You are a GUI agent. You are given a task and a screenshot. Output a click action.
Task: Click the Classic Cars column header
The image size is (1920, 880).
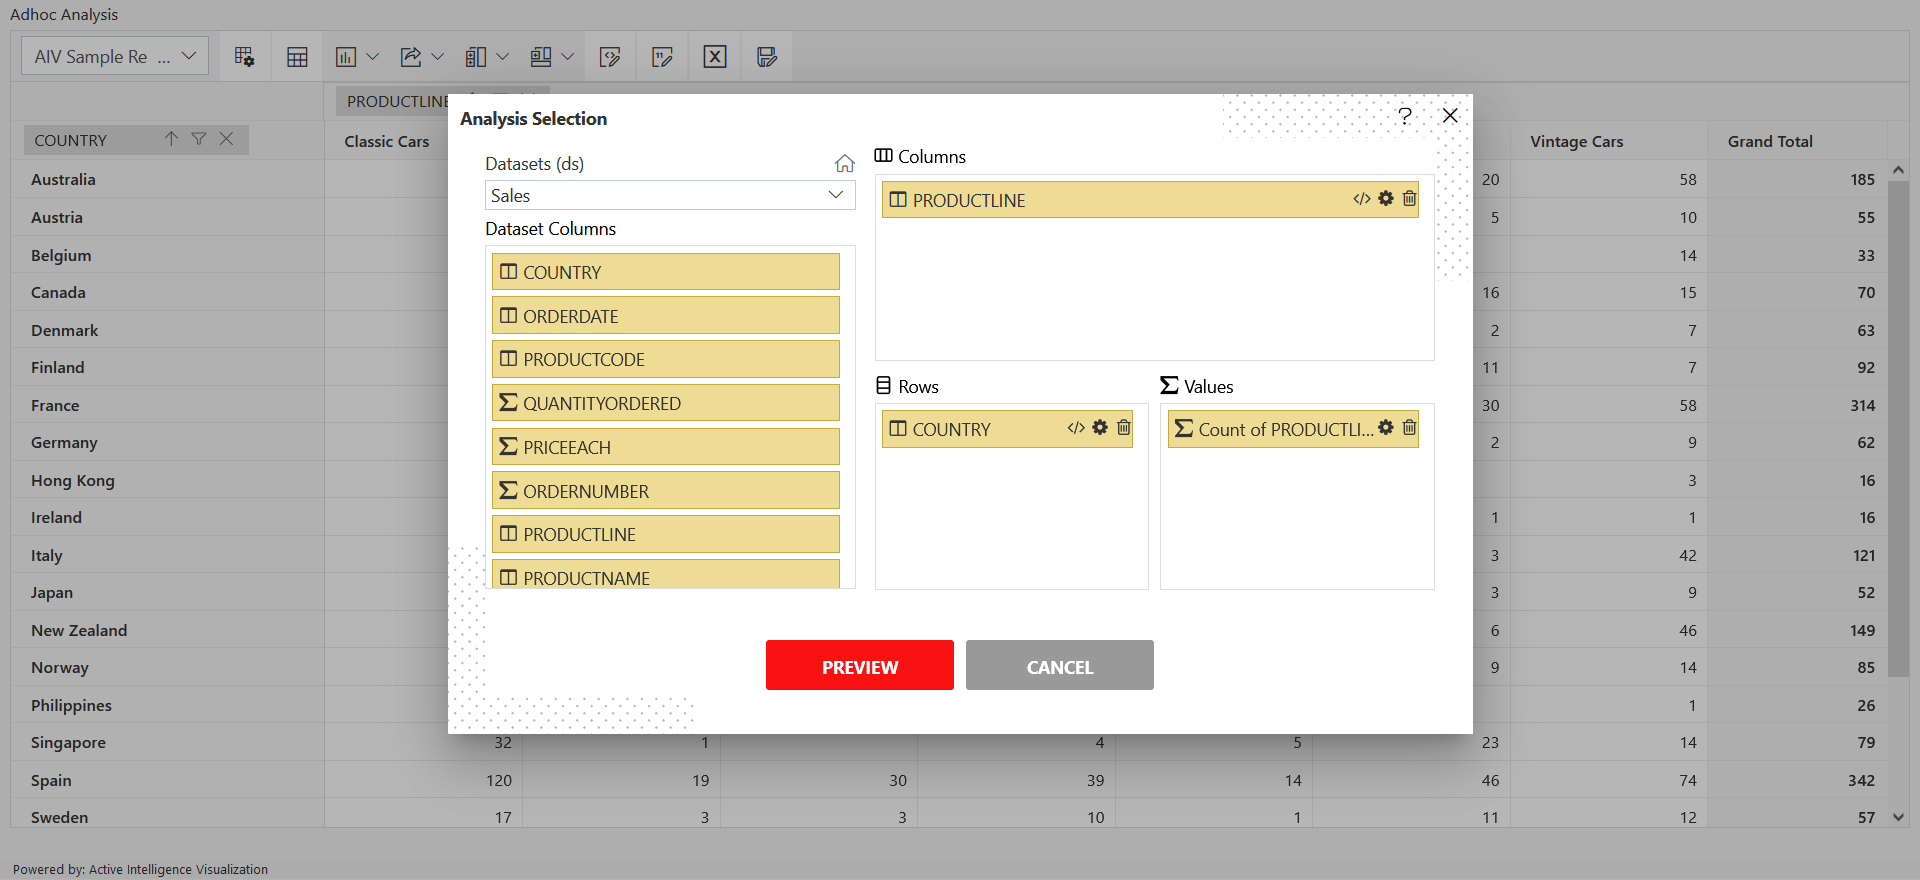click(x=387, y=141)
